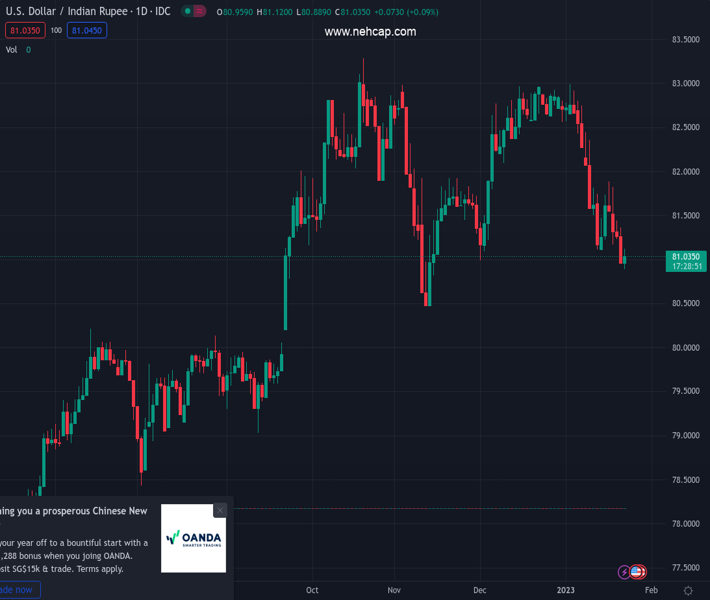Close the OANDA advertisement popup
The image size is (710, 600).
point(220,510)
